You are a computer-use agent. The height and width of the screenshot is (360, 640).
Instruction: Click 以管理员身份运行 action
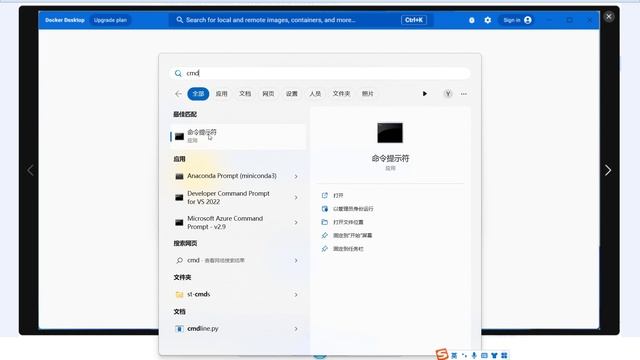coord(353,209)
